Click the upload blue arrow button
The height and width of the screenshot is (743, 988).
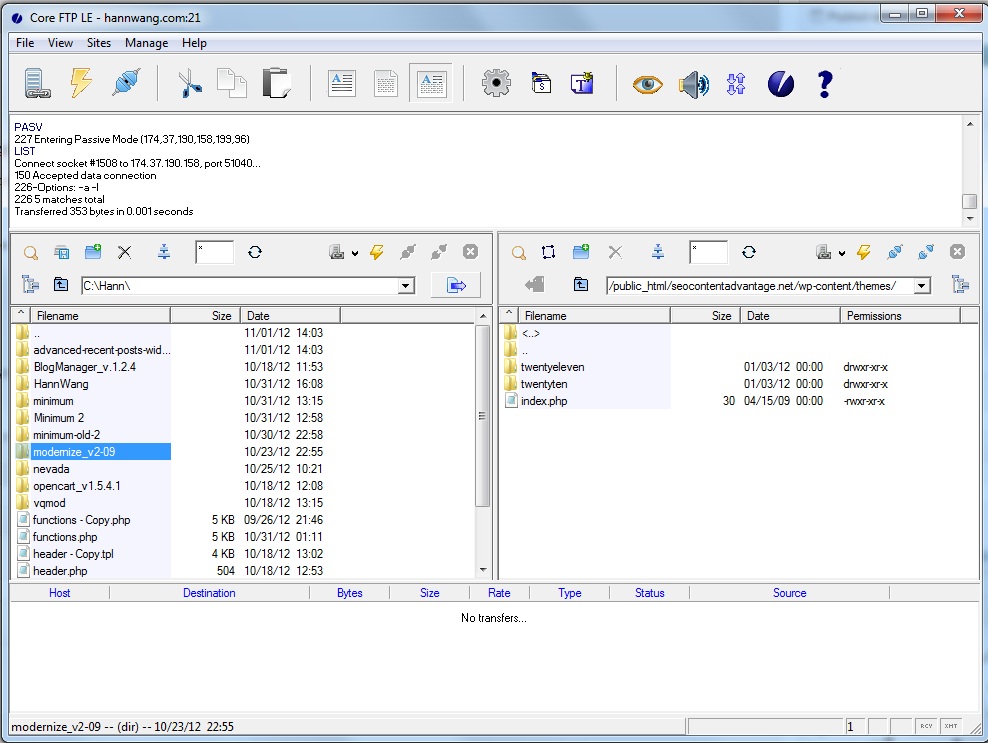coord(456,285)
